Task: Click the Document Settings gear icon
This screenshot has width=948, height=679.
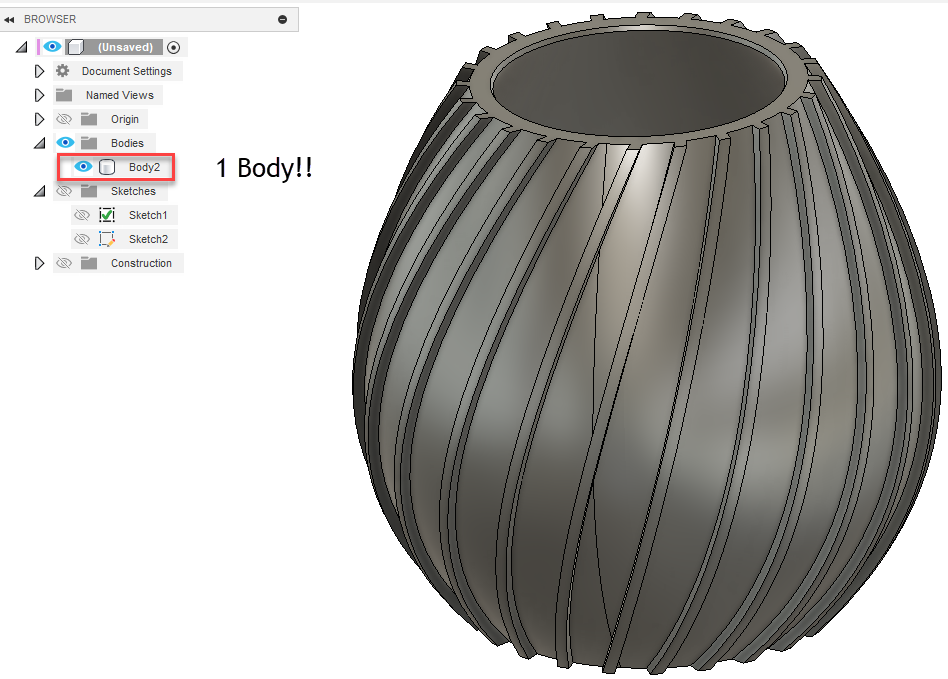Action: (62, 70)
